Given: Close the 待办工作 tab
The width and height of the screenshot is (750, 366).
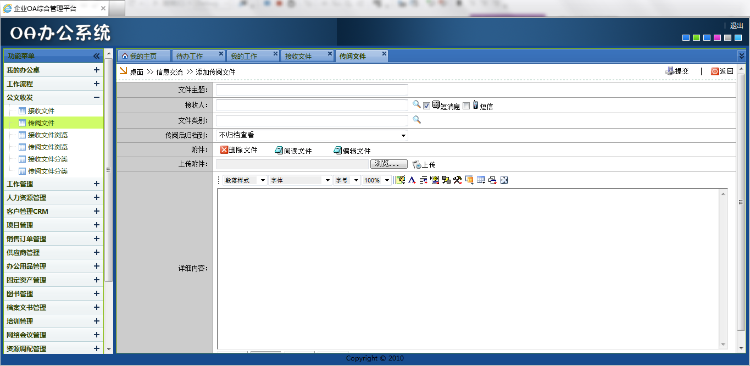Looking at the screenshot, I should click(221, 54).
